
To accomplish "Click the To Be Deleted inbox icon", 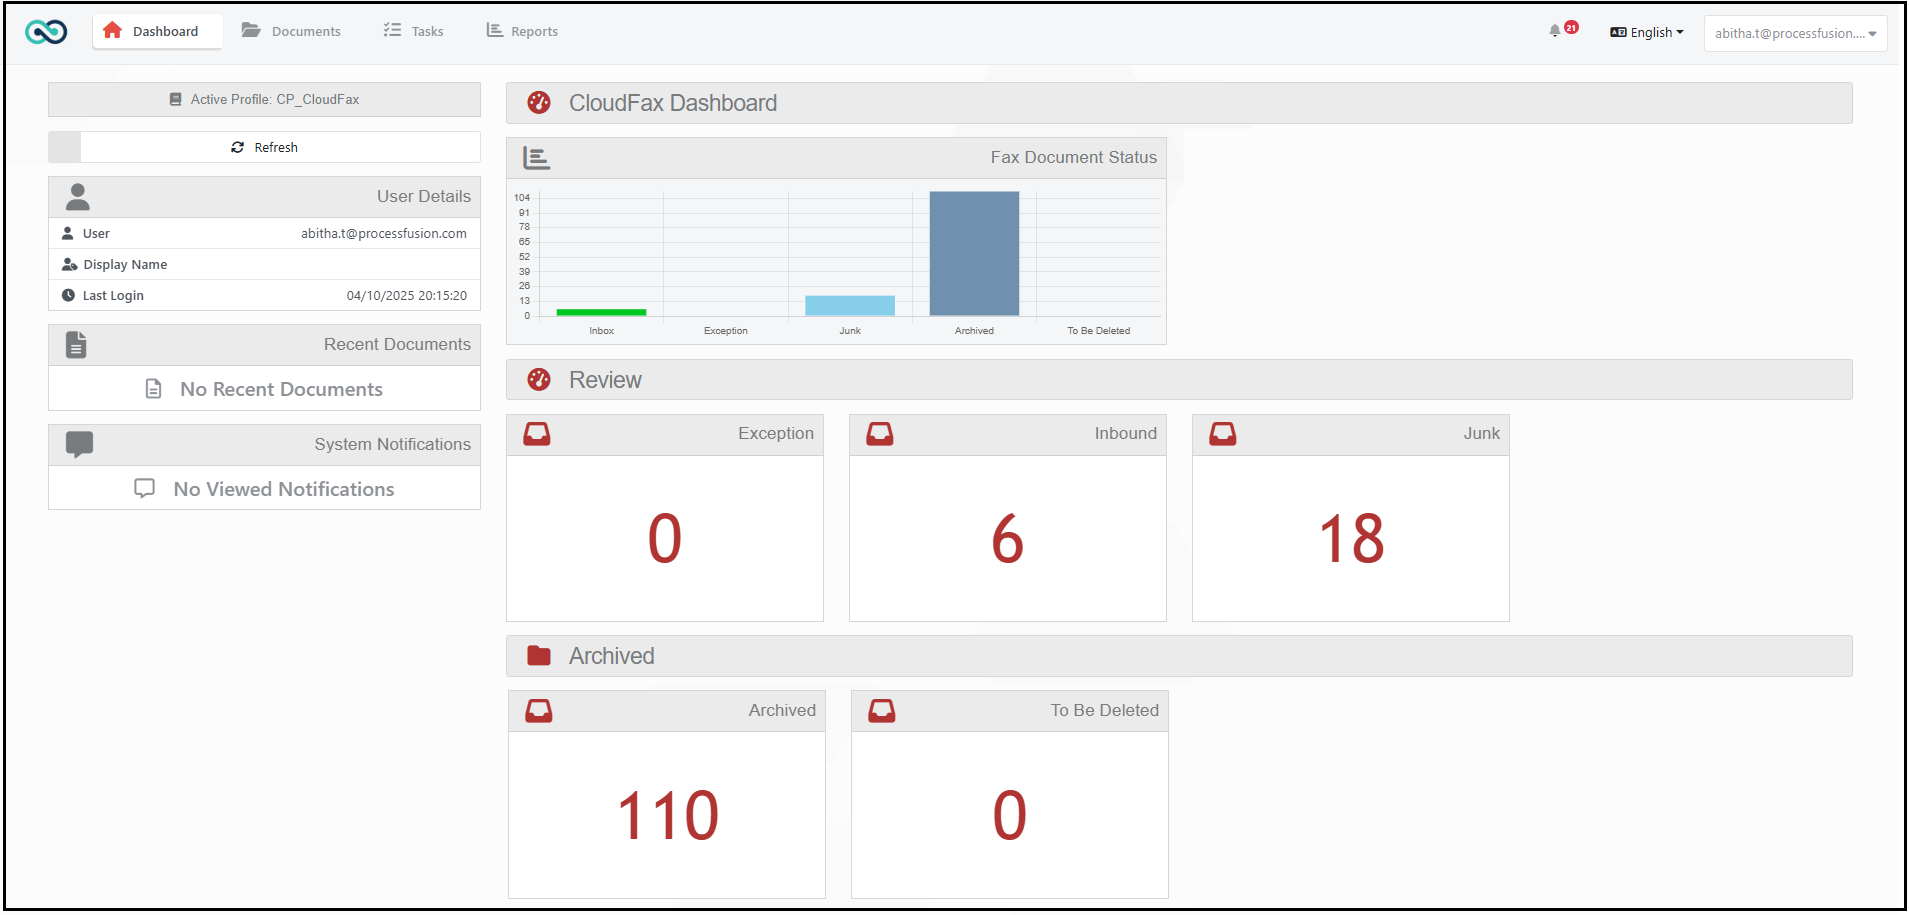I will click(882, 711).
